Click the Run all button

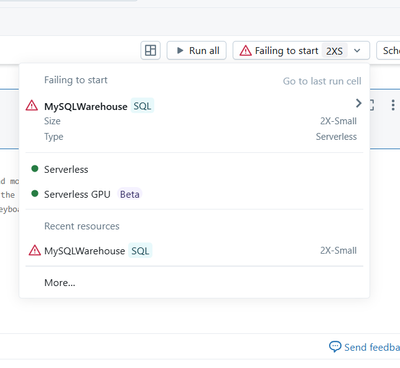coord(197,51)
